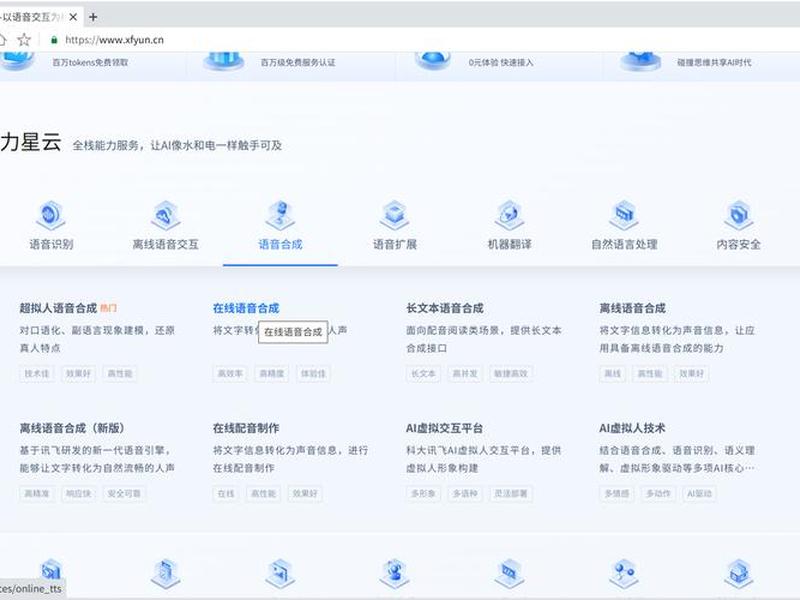The height and width of the screenshot is (600, 800).
Task: Click the 在线 tag under 在线配音制作
Action: [x=226, y=493]
